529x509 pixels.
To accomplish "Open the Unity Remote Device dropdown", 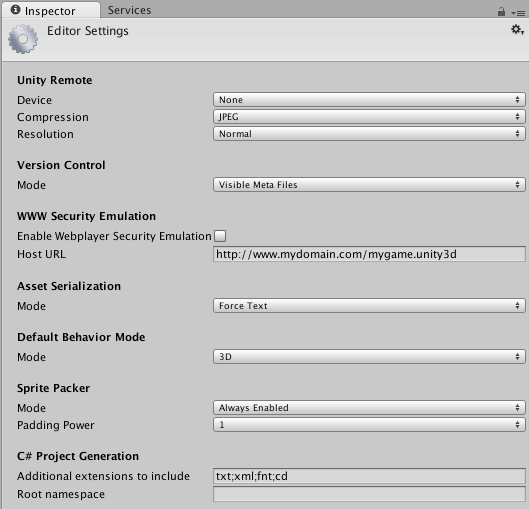I will [x=369, y=100].
